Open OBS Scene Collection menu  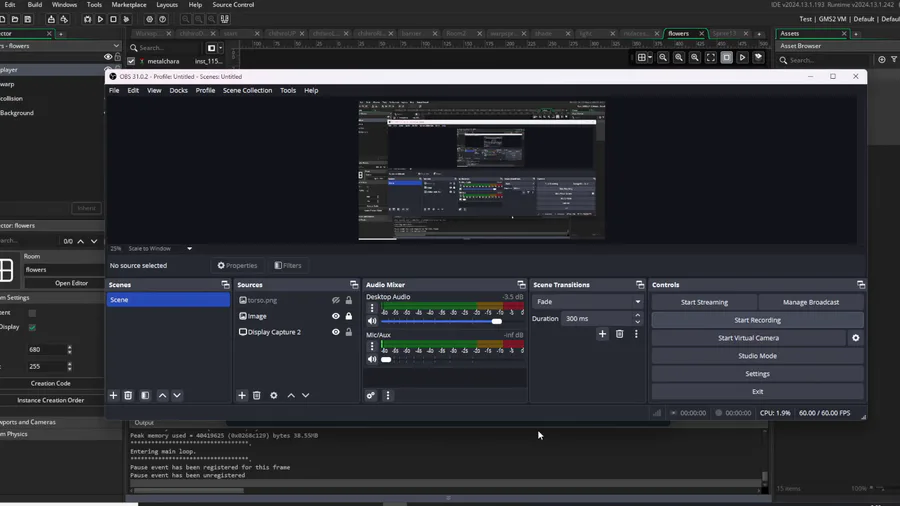click(x=247, y=90)
